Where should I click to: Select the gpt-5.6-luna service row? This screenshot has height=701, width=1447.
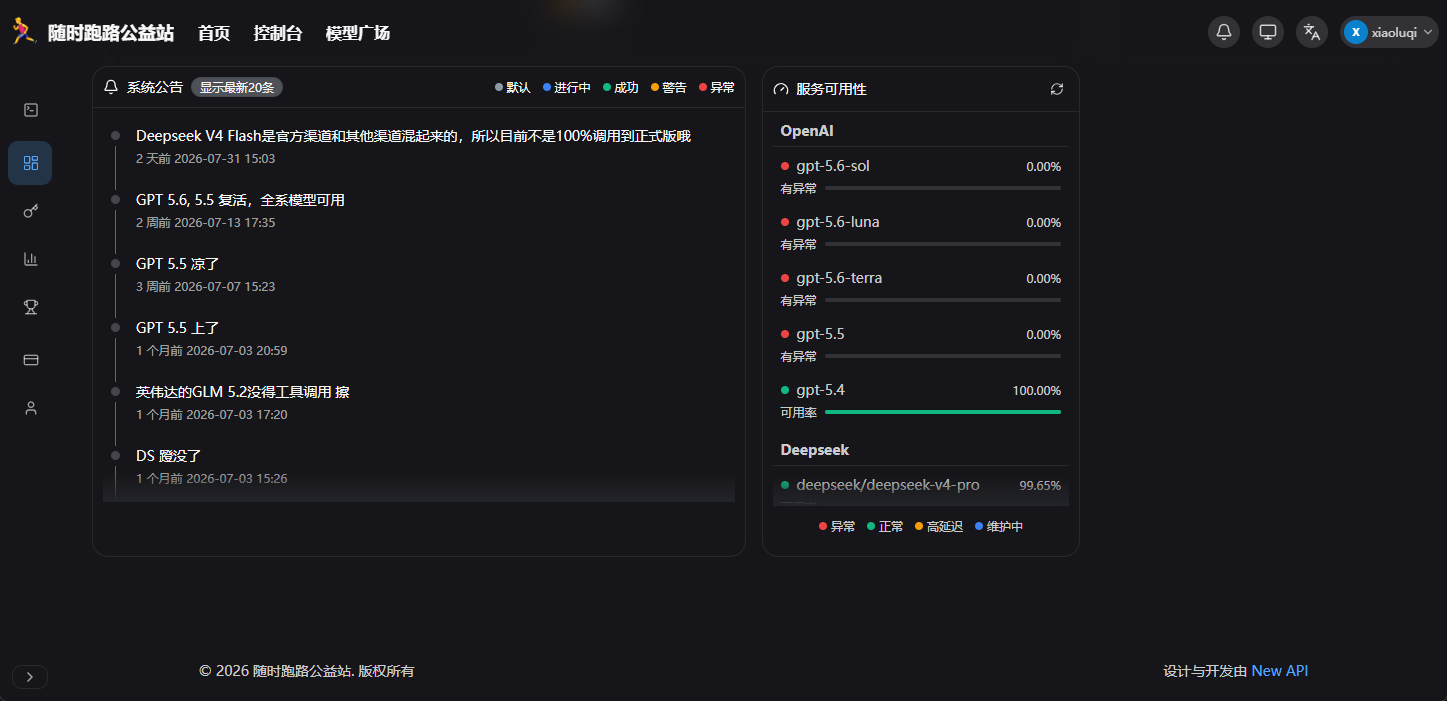[921, 232]
